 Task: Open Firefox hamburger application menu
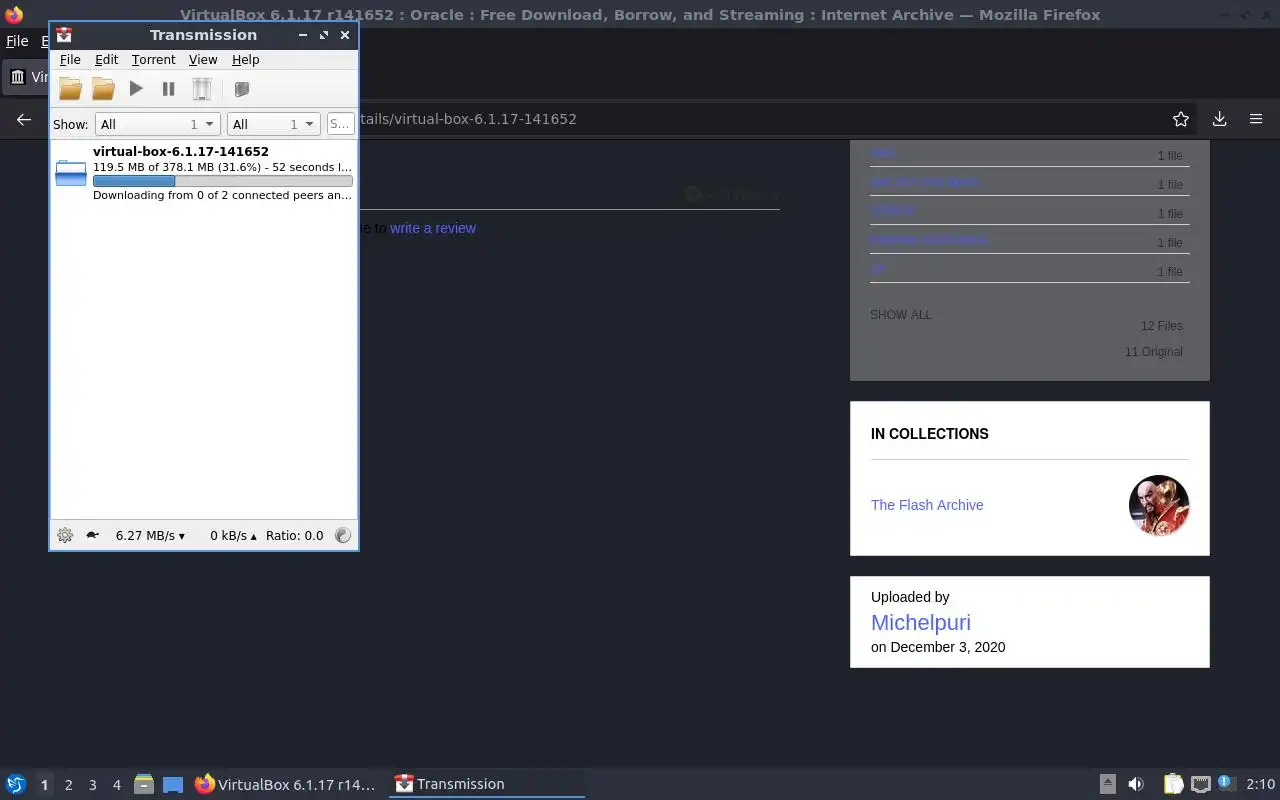tap(1256, 119)
